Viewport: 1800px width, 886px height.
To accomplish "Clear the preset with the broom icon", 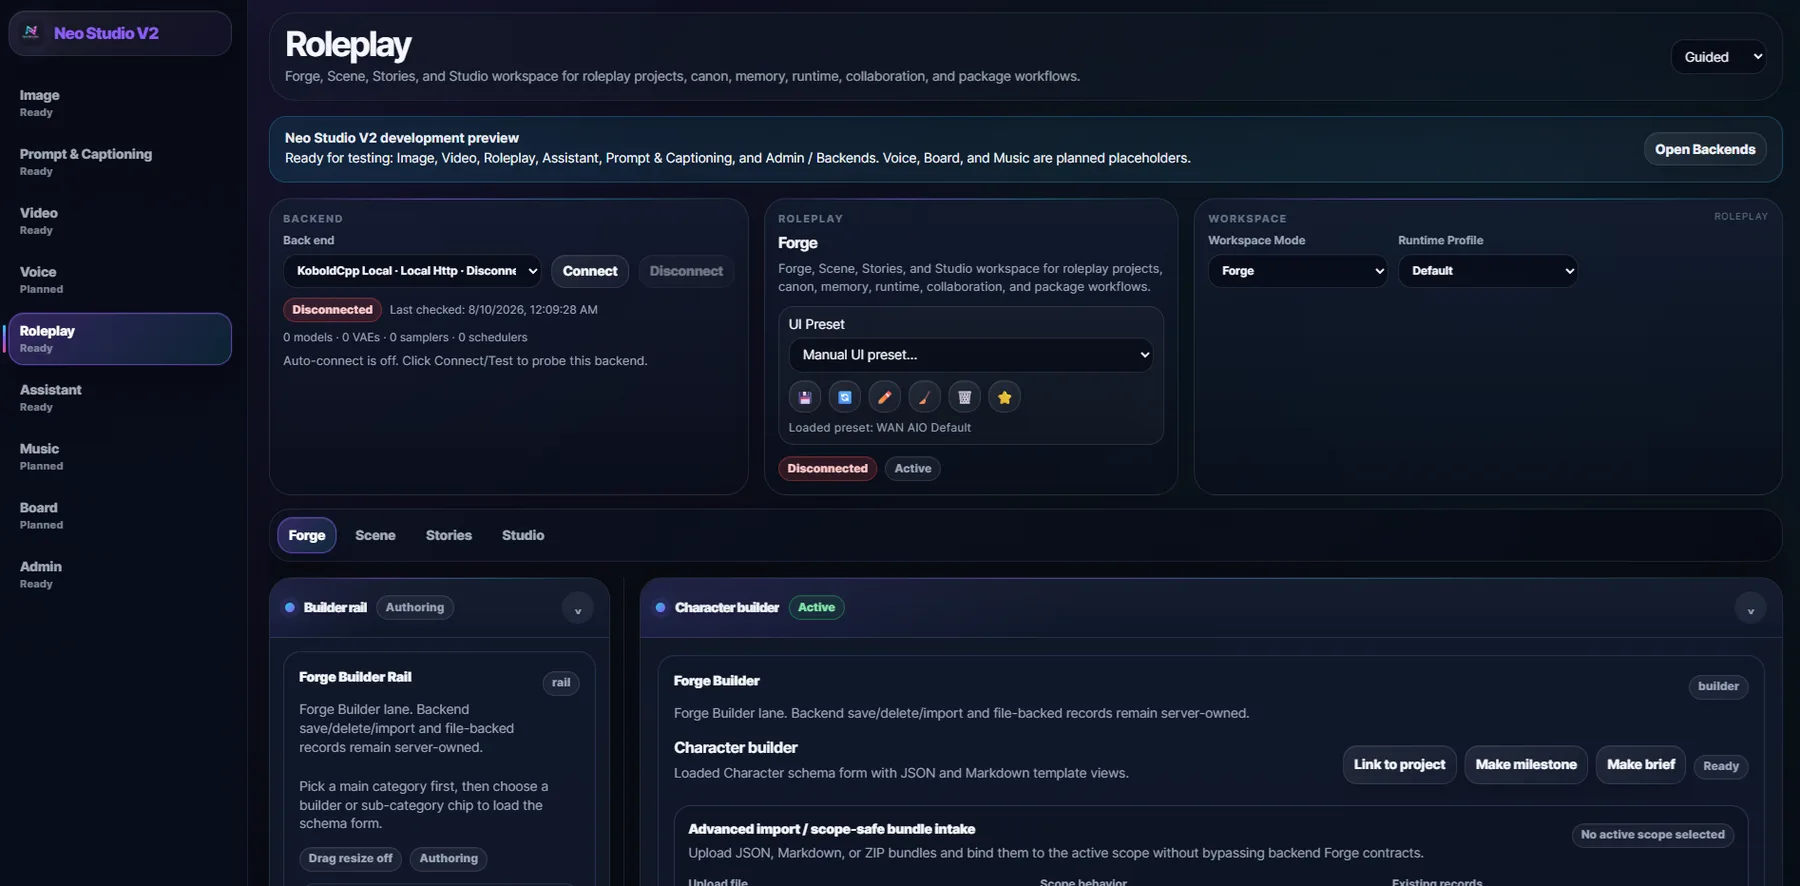I will 925,397.
